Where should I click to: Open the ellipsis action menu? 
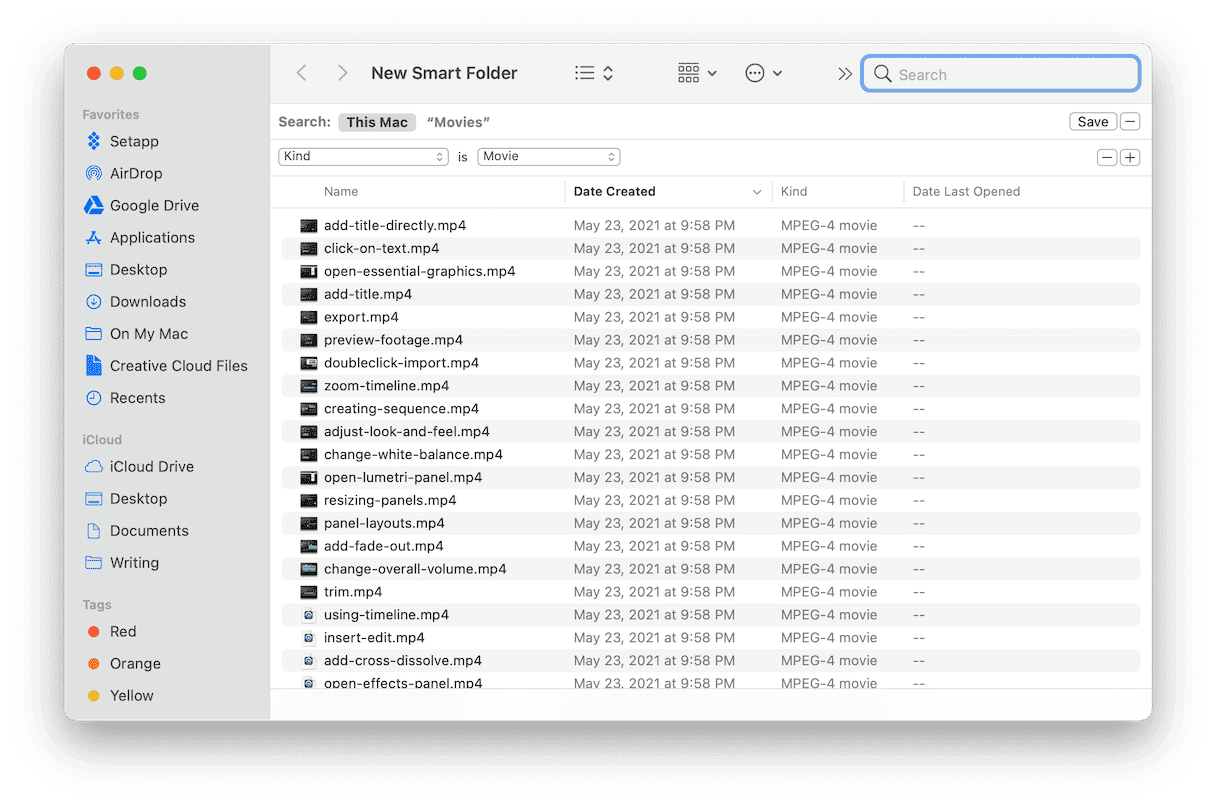coord(763,73)
